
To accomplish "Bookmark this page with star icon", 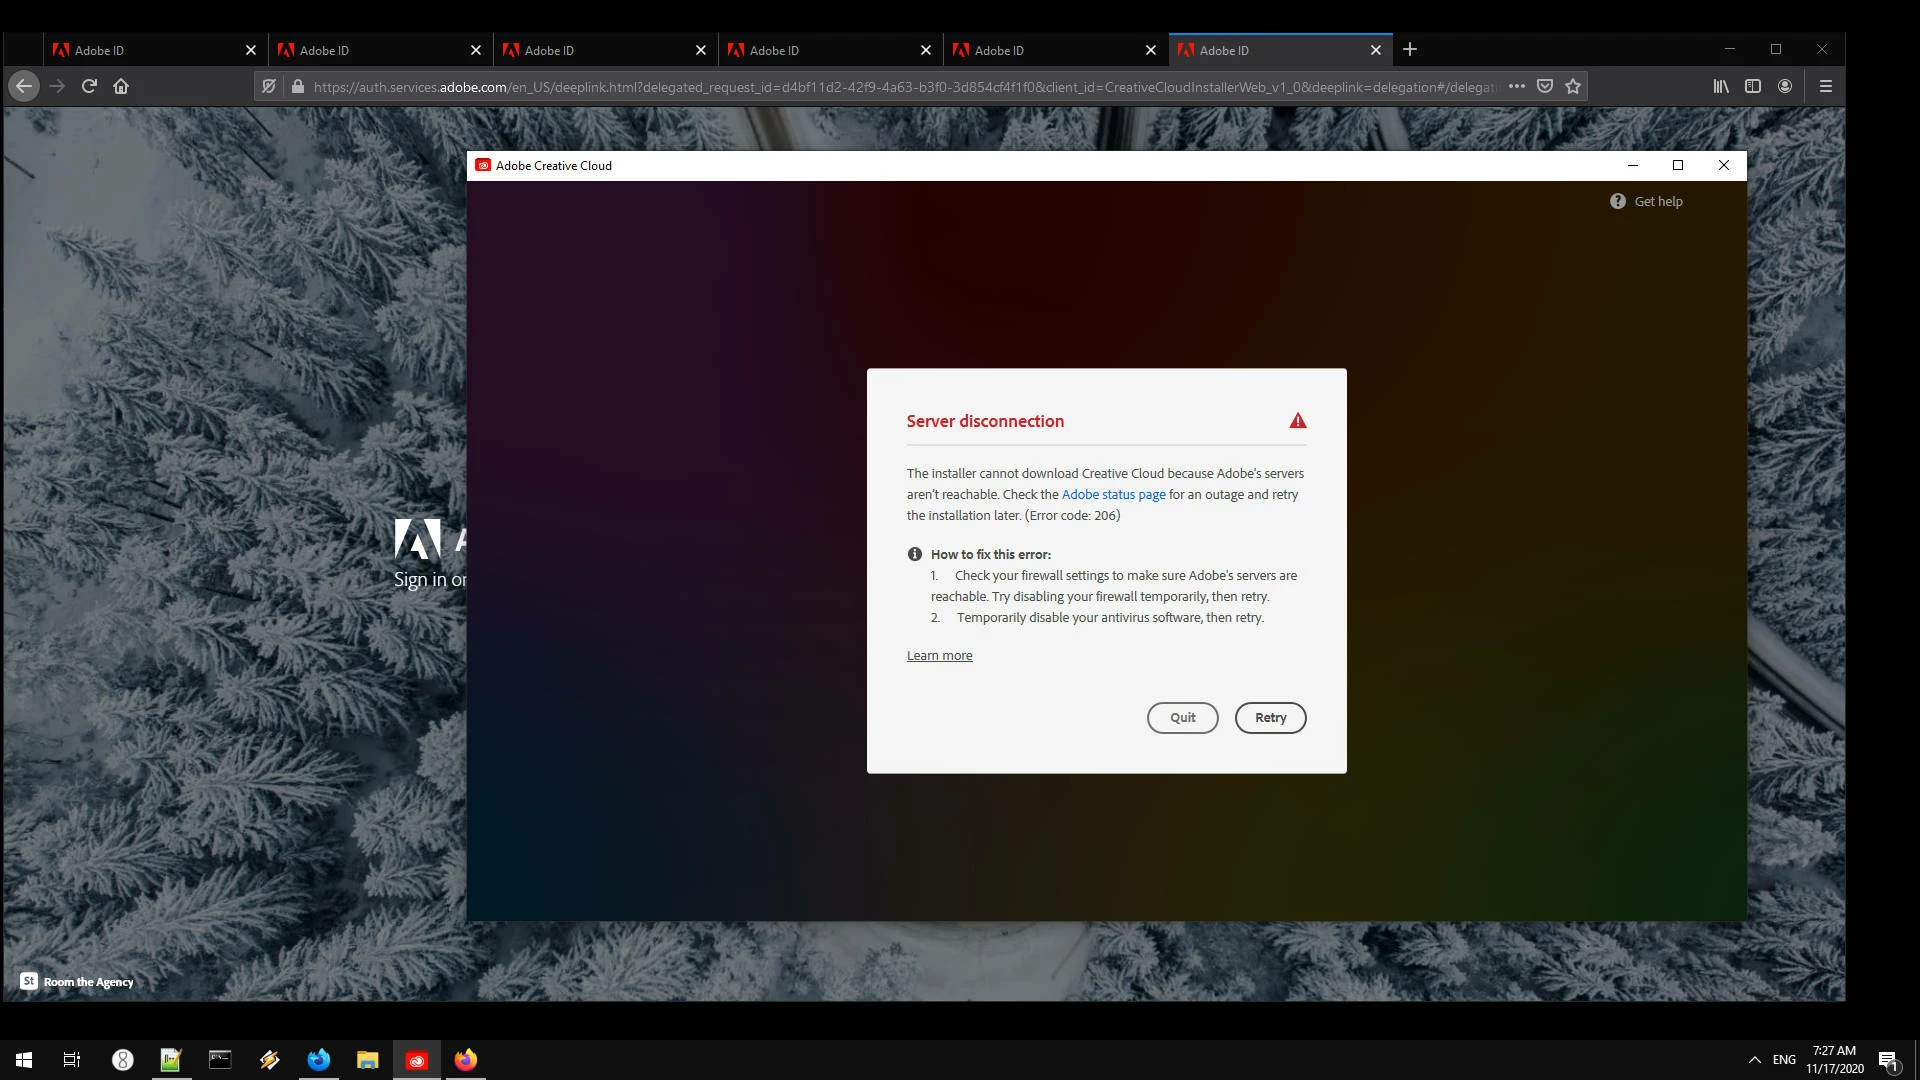I will pyautogui.click(x=1573, y=86).
